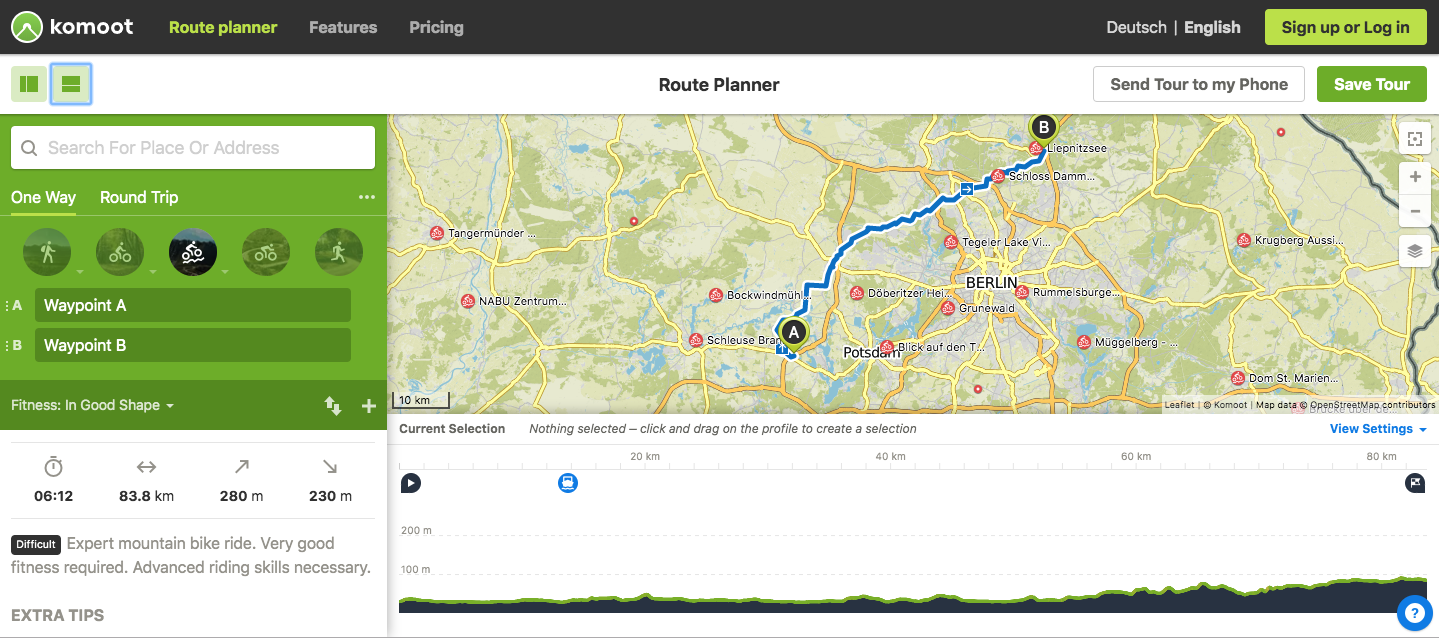Click Sign up or Log in button
The width and height of the screenshot is (1439, 639).
[1345, 27]
